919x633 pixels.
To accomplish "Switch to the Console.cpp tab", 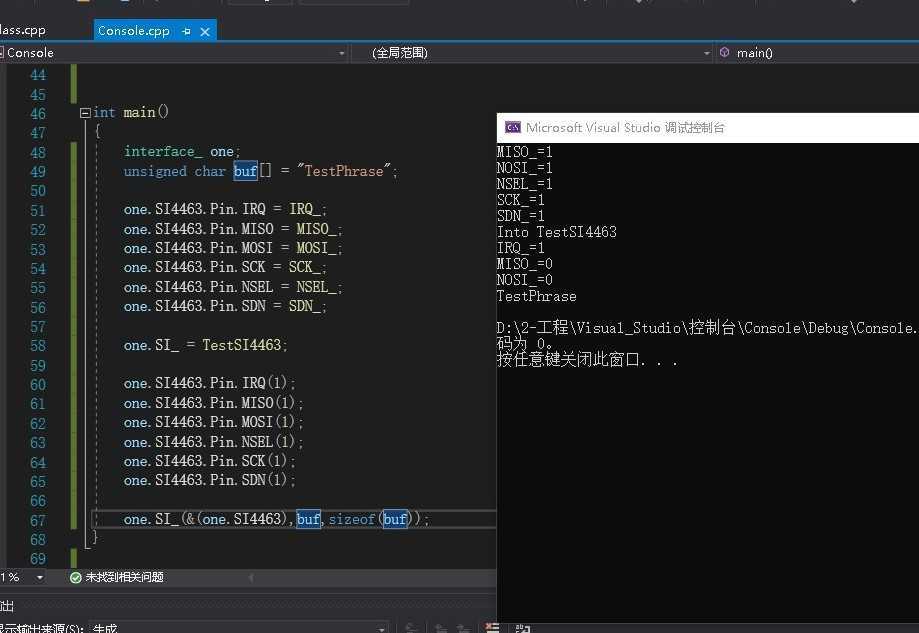I will coord(134,30).
